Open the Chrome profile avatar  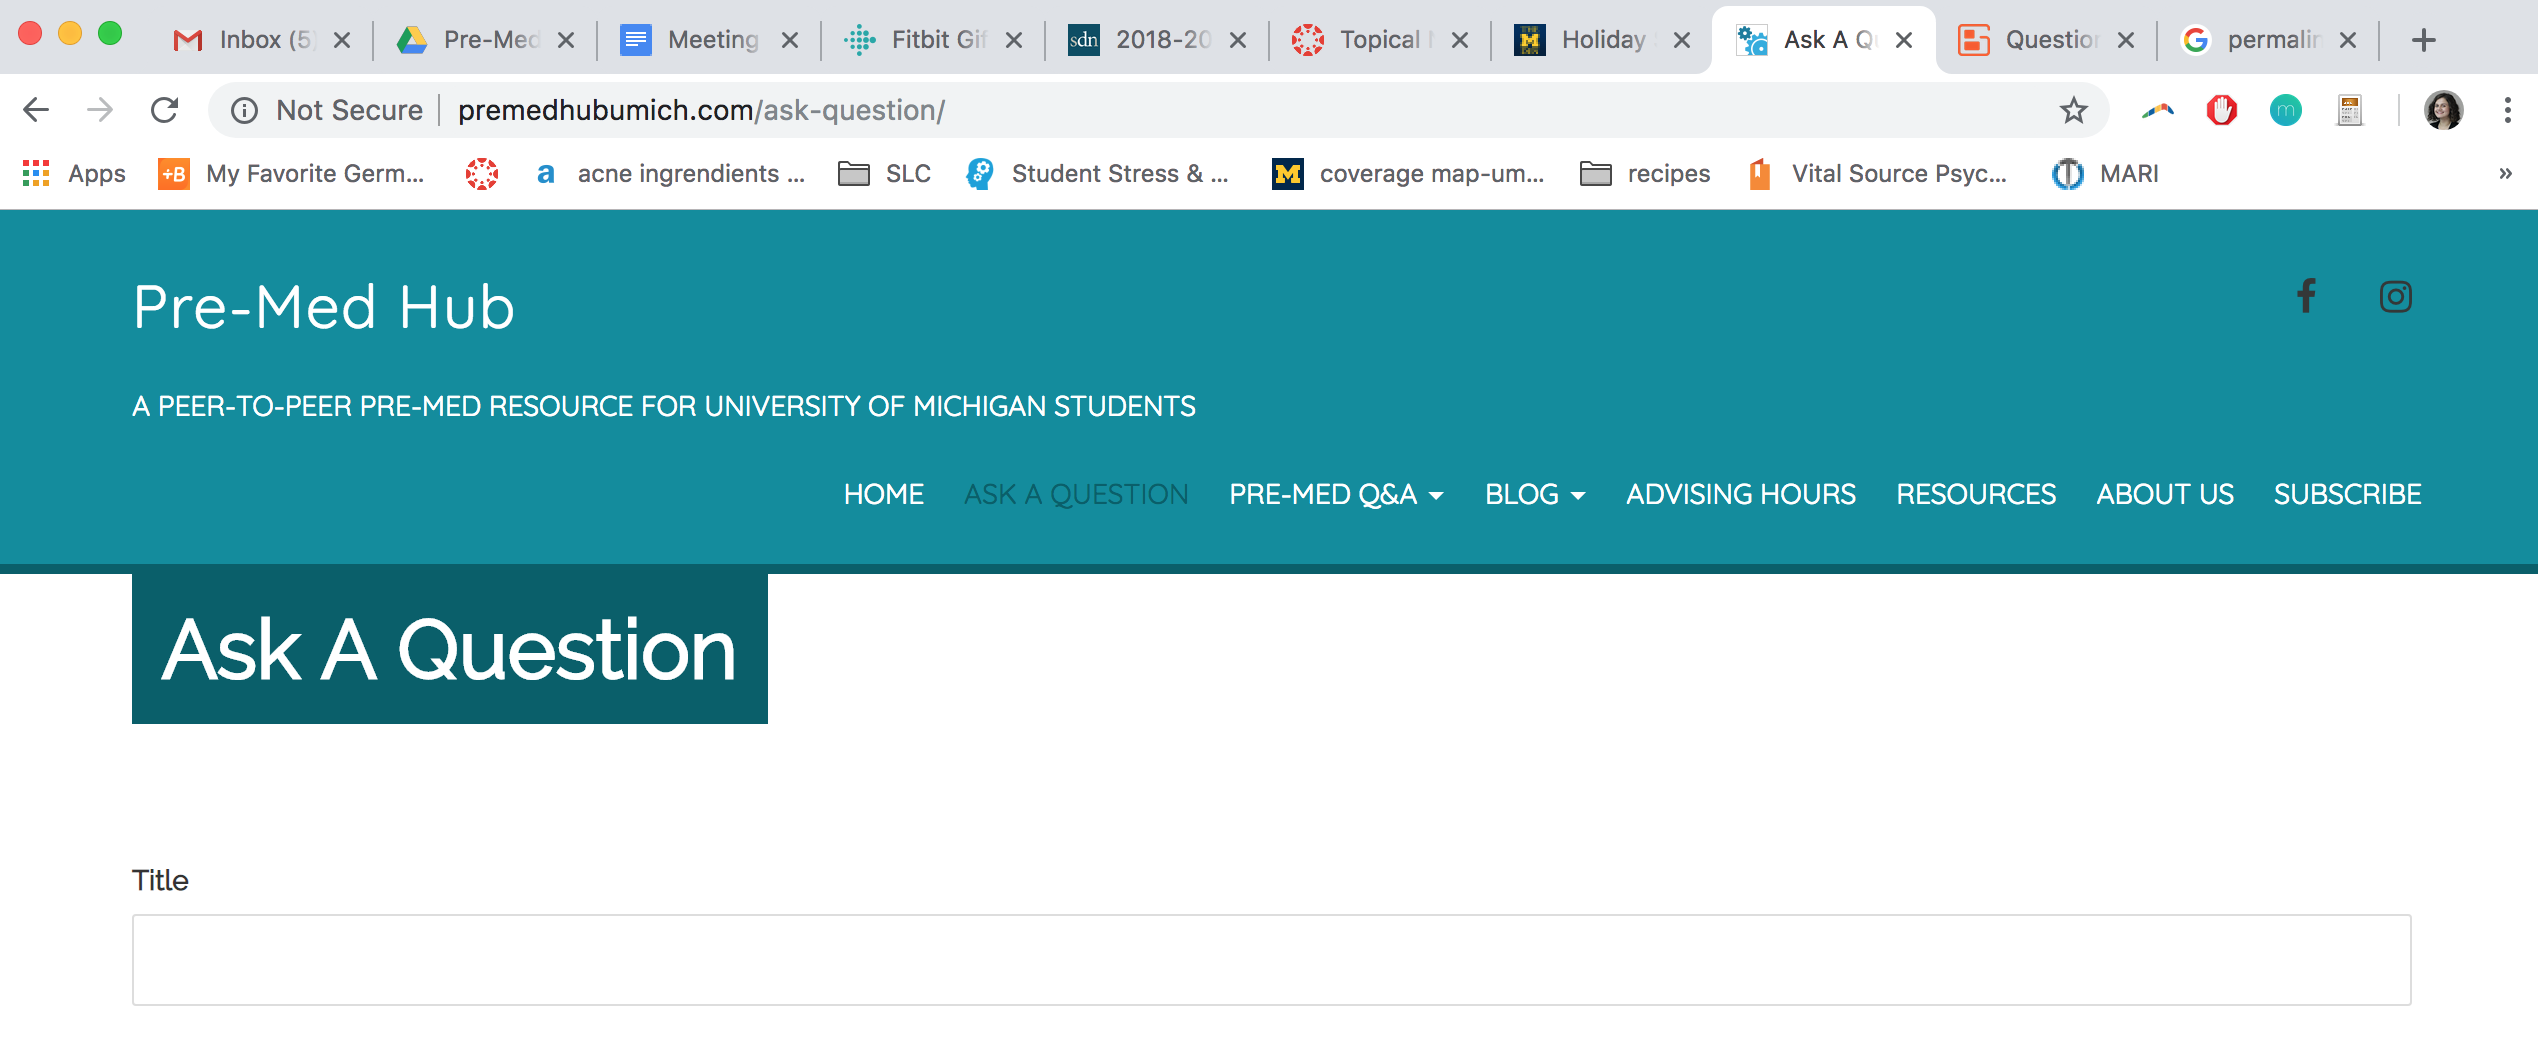tap(2442, 110)
